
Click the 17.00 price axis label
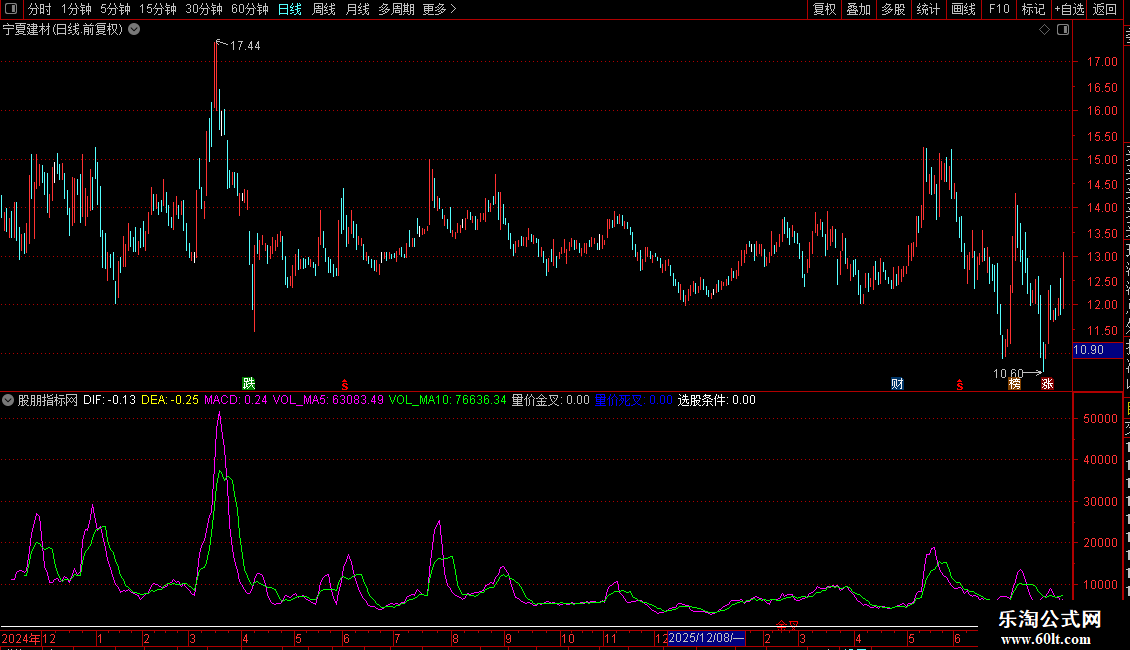click(1102, 62)
